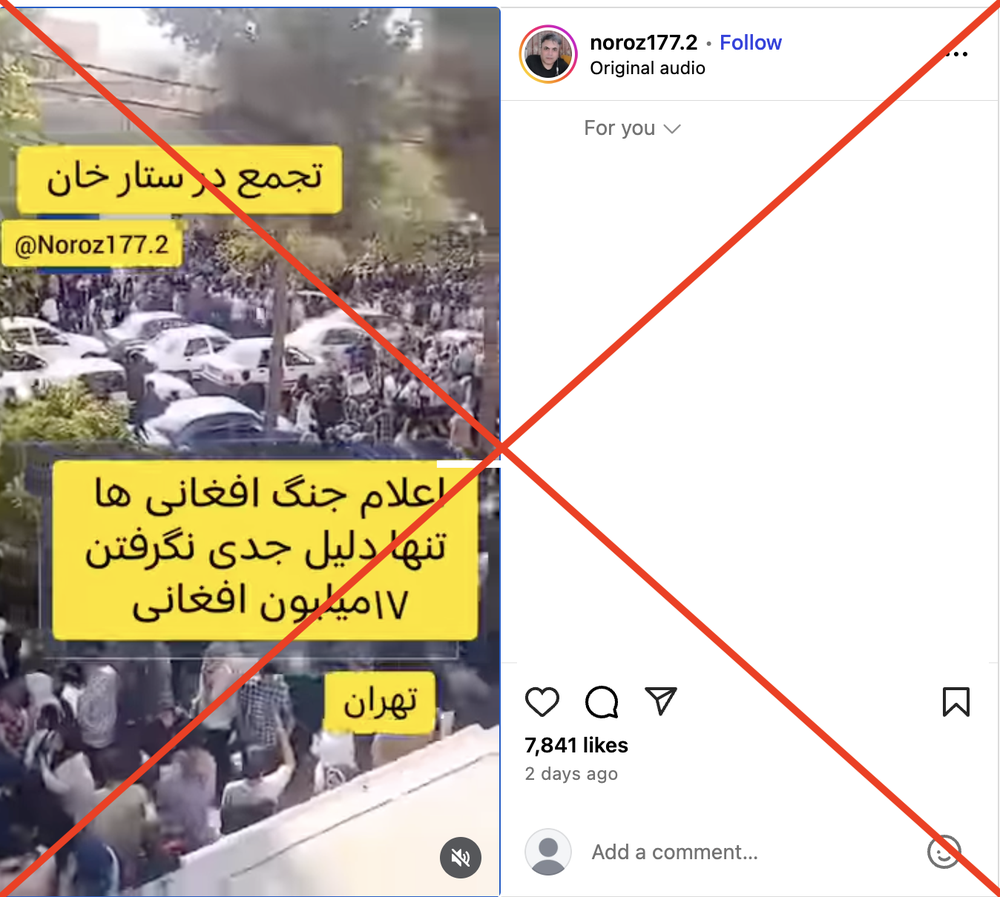Image resolution: width=1000 pixels, height=897 pixels.
Task: Click the @Noroz177.2 watermark tag on video
Action: 92,245
